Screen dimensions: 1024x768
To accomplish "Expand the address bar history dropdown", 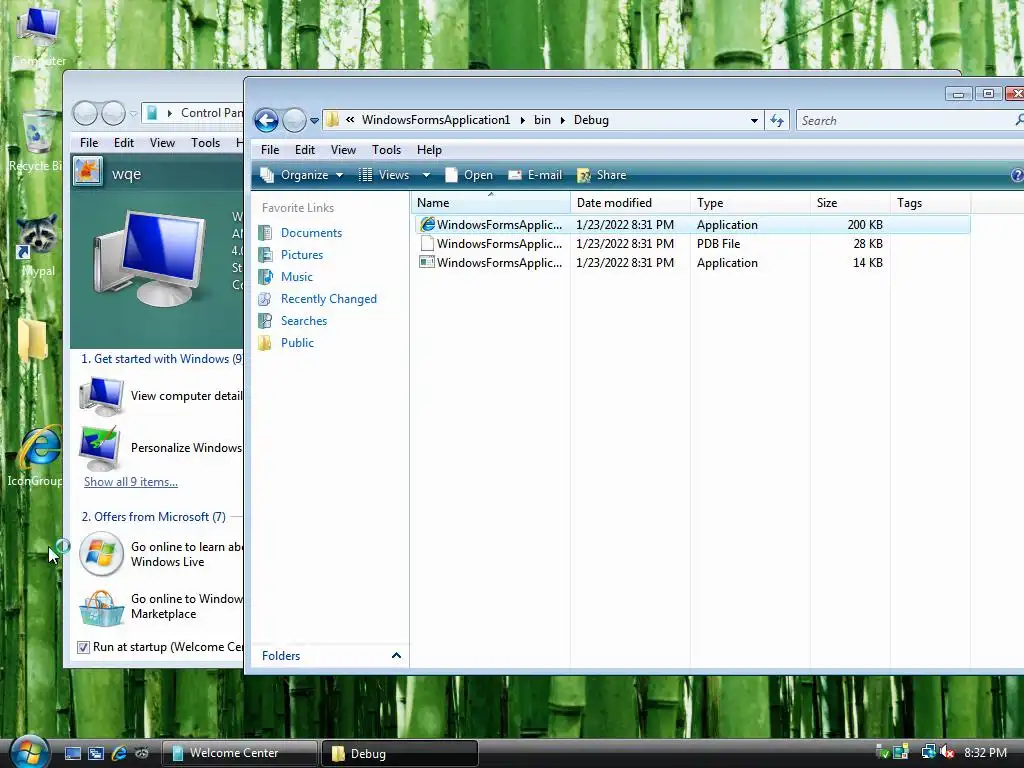I will [754, 121].
